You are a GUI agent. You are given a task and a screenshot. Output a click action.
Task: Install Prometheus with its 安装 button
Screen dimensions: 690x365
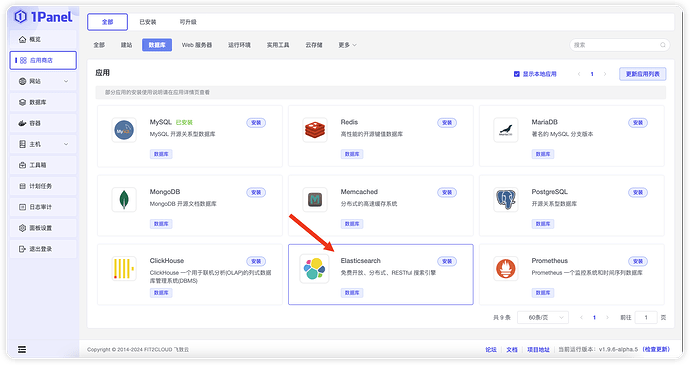[x=638, y=262]
